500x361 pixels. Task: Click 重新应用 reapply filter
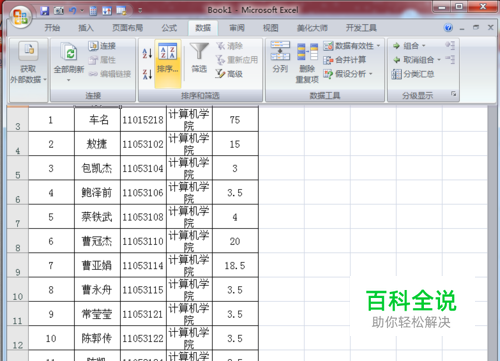237,60
